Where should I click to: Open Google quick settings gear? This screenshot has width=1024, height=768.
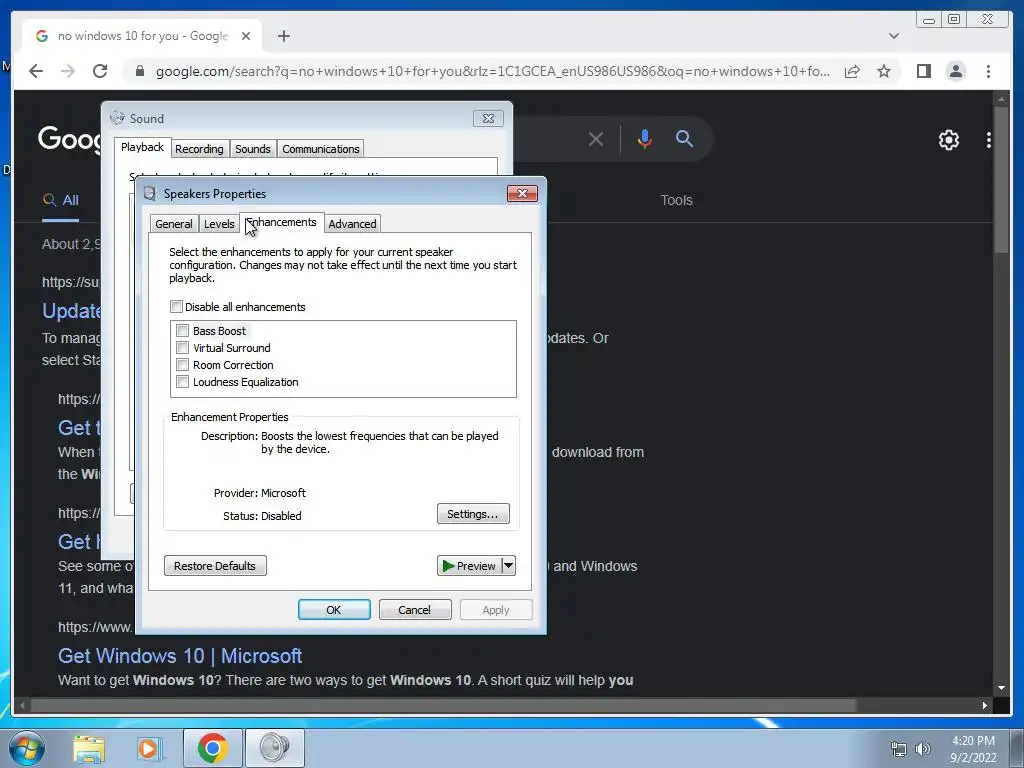[x=949, y=140]
